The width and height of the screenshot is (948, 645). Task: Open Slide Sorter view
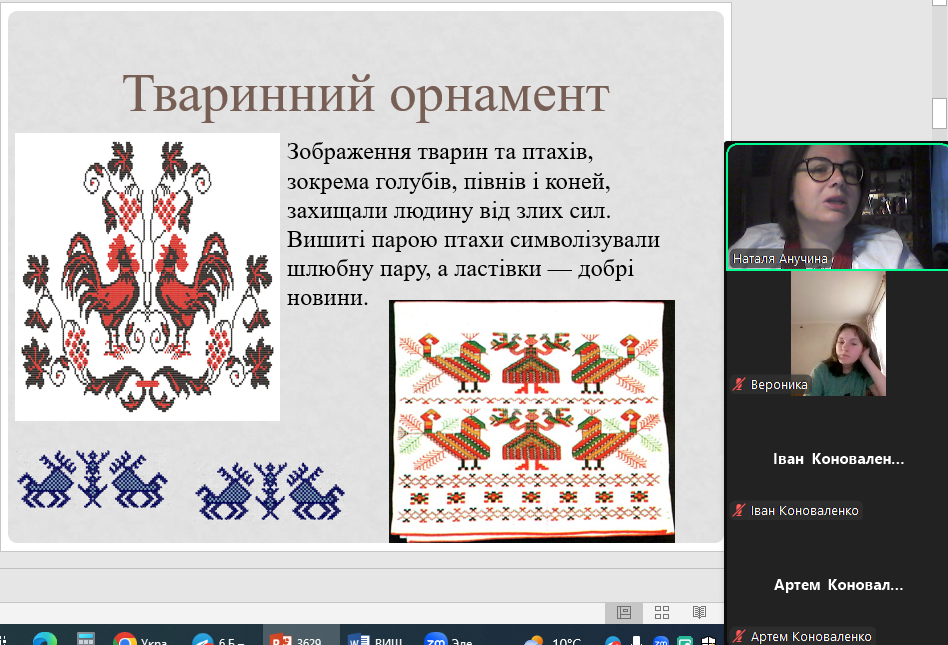coord(662,612)
